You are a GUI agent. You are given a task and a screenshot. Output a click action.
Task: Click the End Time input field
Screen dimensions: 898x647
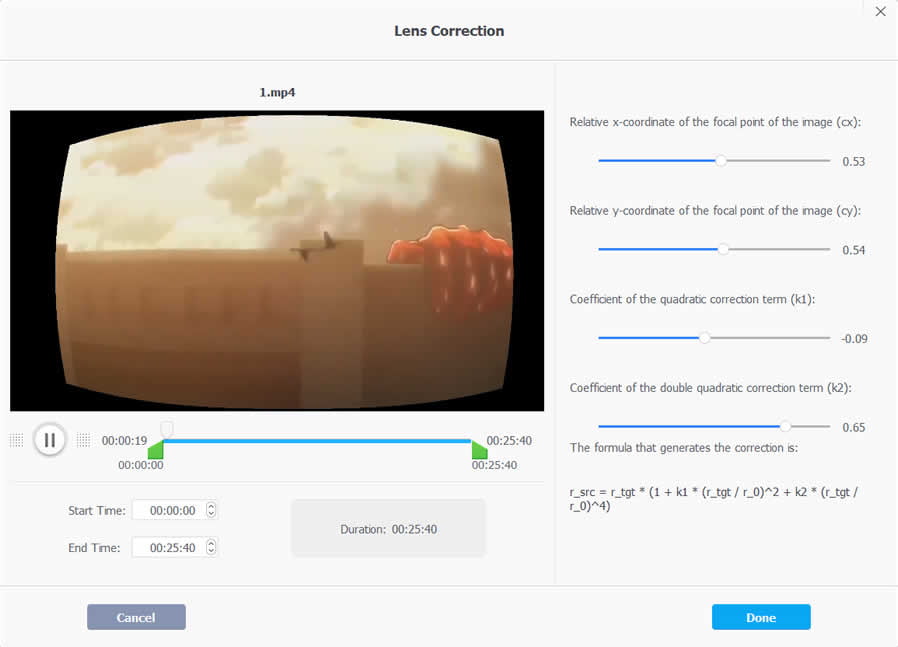point(168,547)
